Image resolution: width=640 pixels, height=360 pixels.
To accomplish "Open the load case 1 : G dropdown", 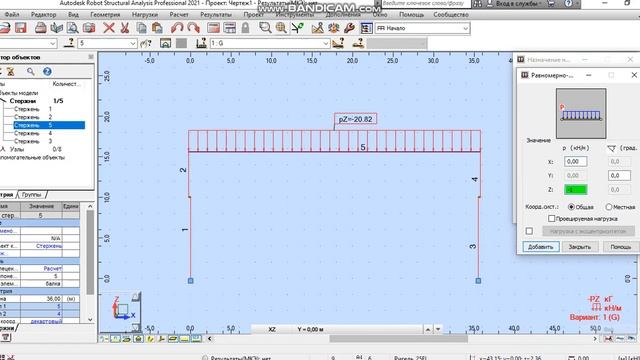I will coord(326,43).
